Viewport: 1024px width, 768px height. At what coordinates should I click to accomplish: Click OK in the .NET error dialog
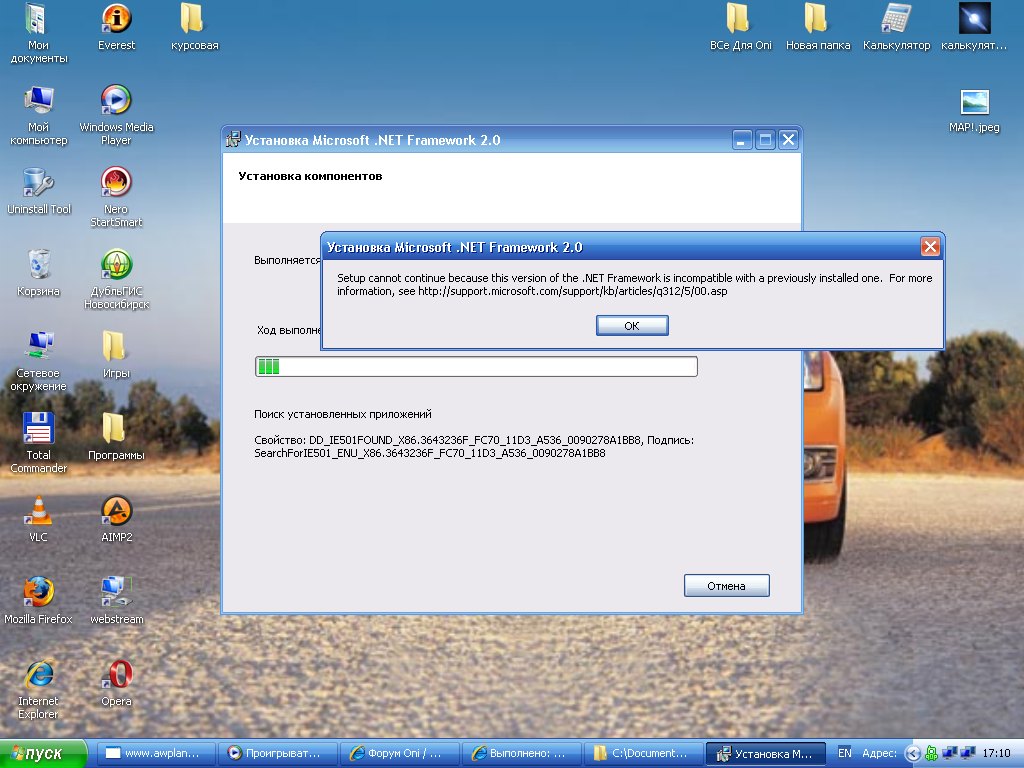[631, 326]
